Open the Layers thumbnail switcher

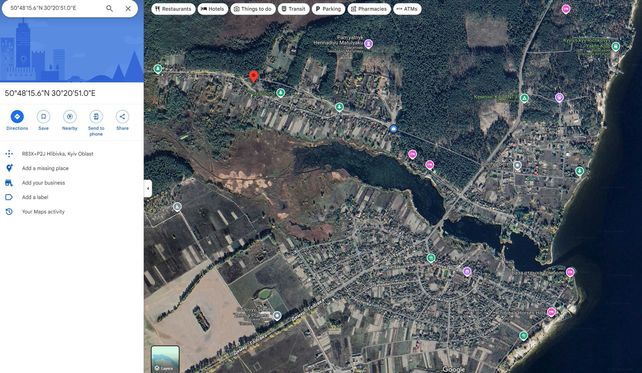tap(165, 359)
